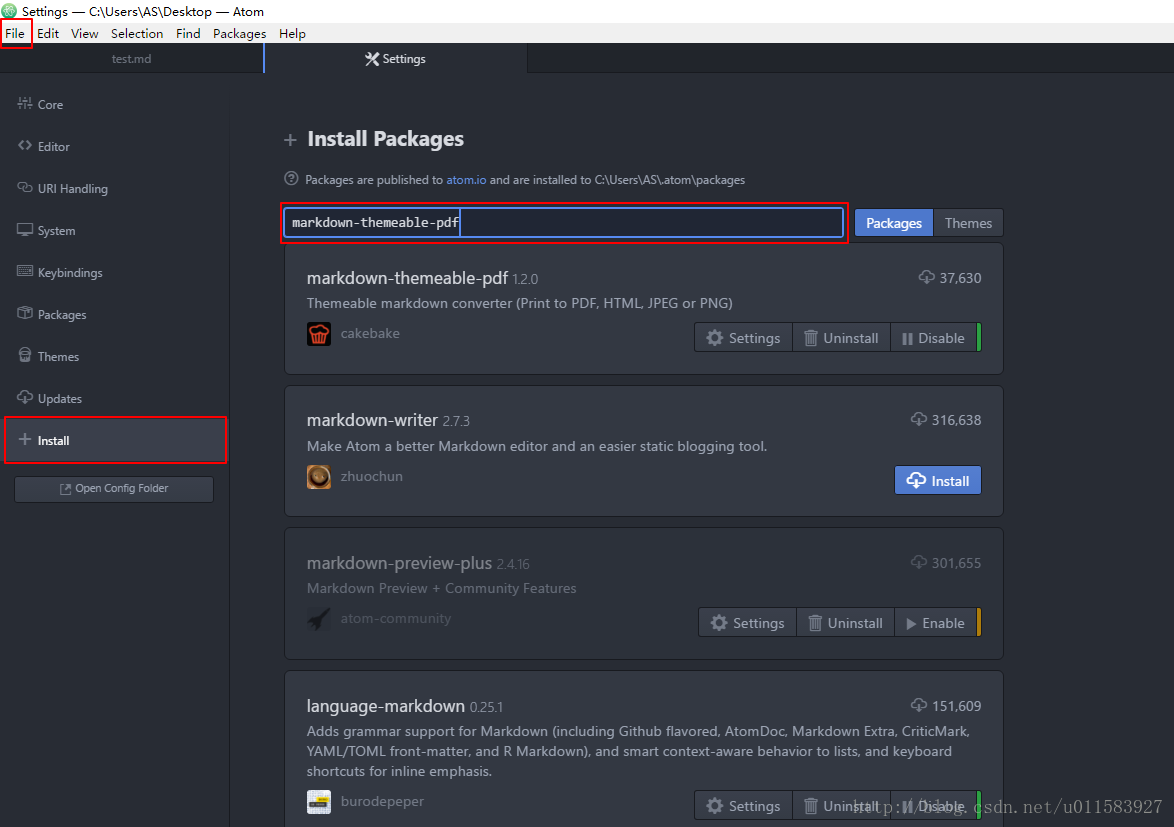The height and width of the screenshot is (827, 1174).
Task: Open markdown-preview-plus package title
Action: coord(399,563)
